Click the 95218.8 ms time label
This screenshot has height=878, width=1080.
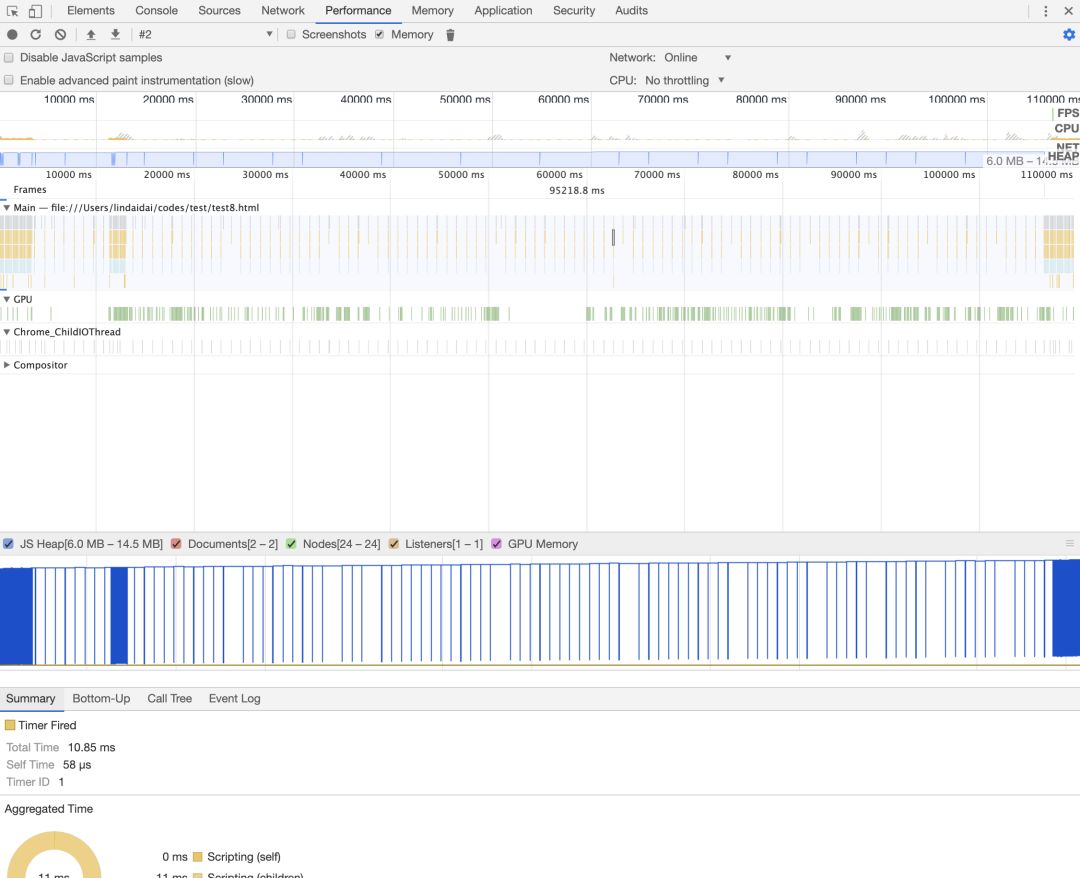577,191
